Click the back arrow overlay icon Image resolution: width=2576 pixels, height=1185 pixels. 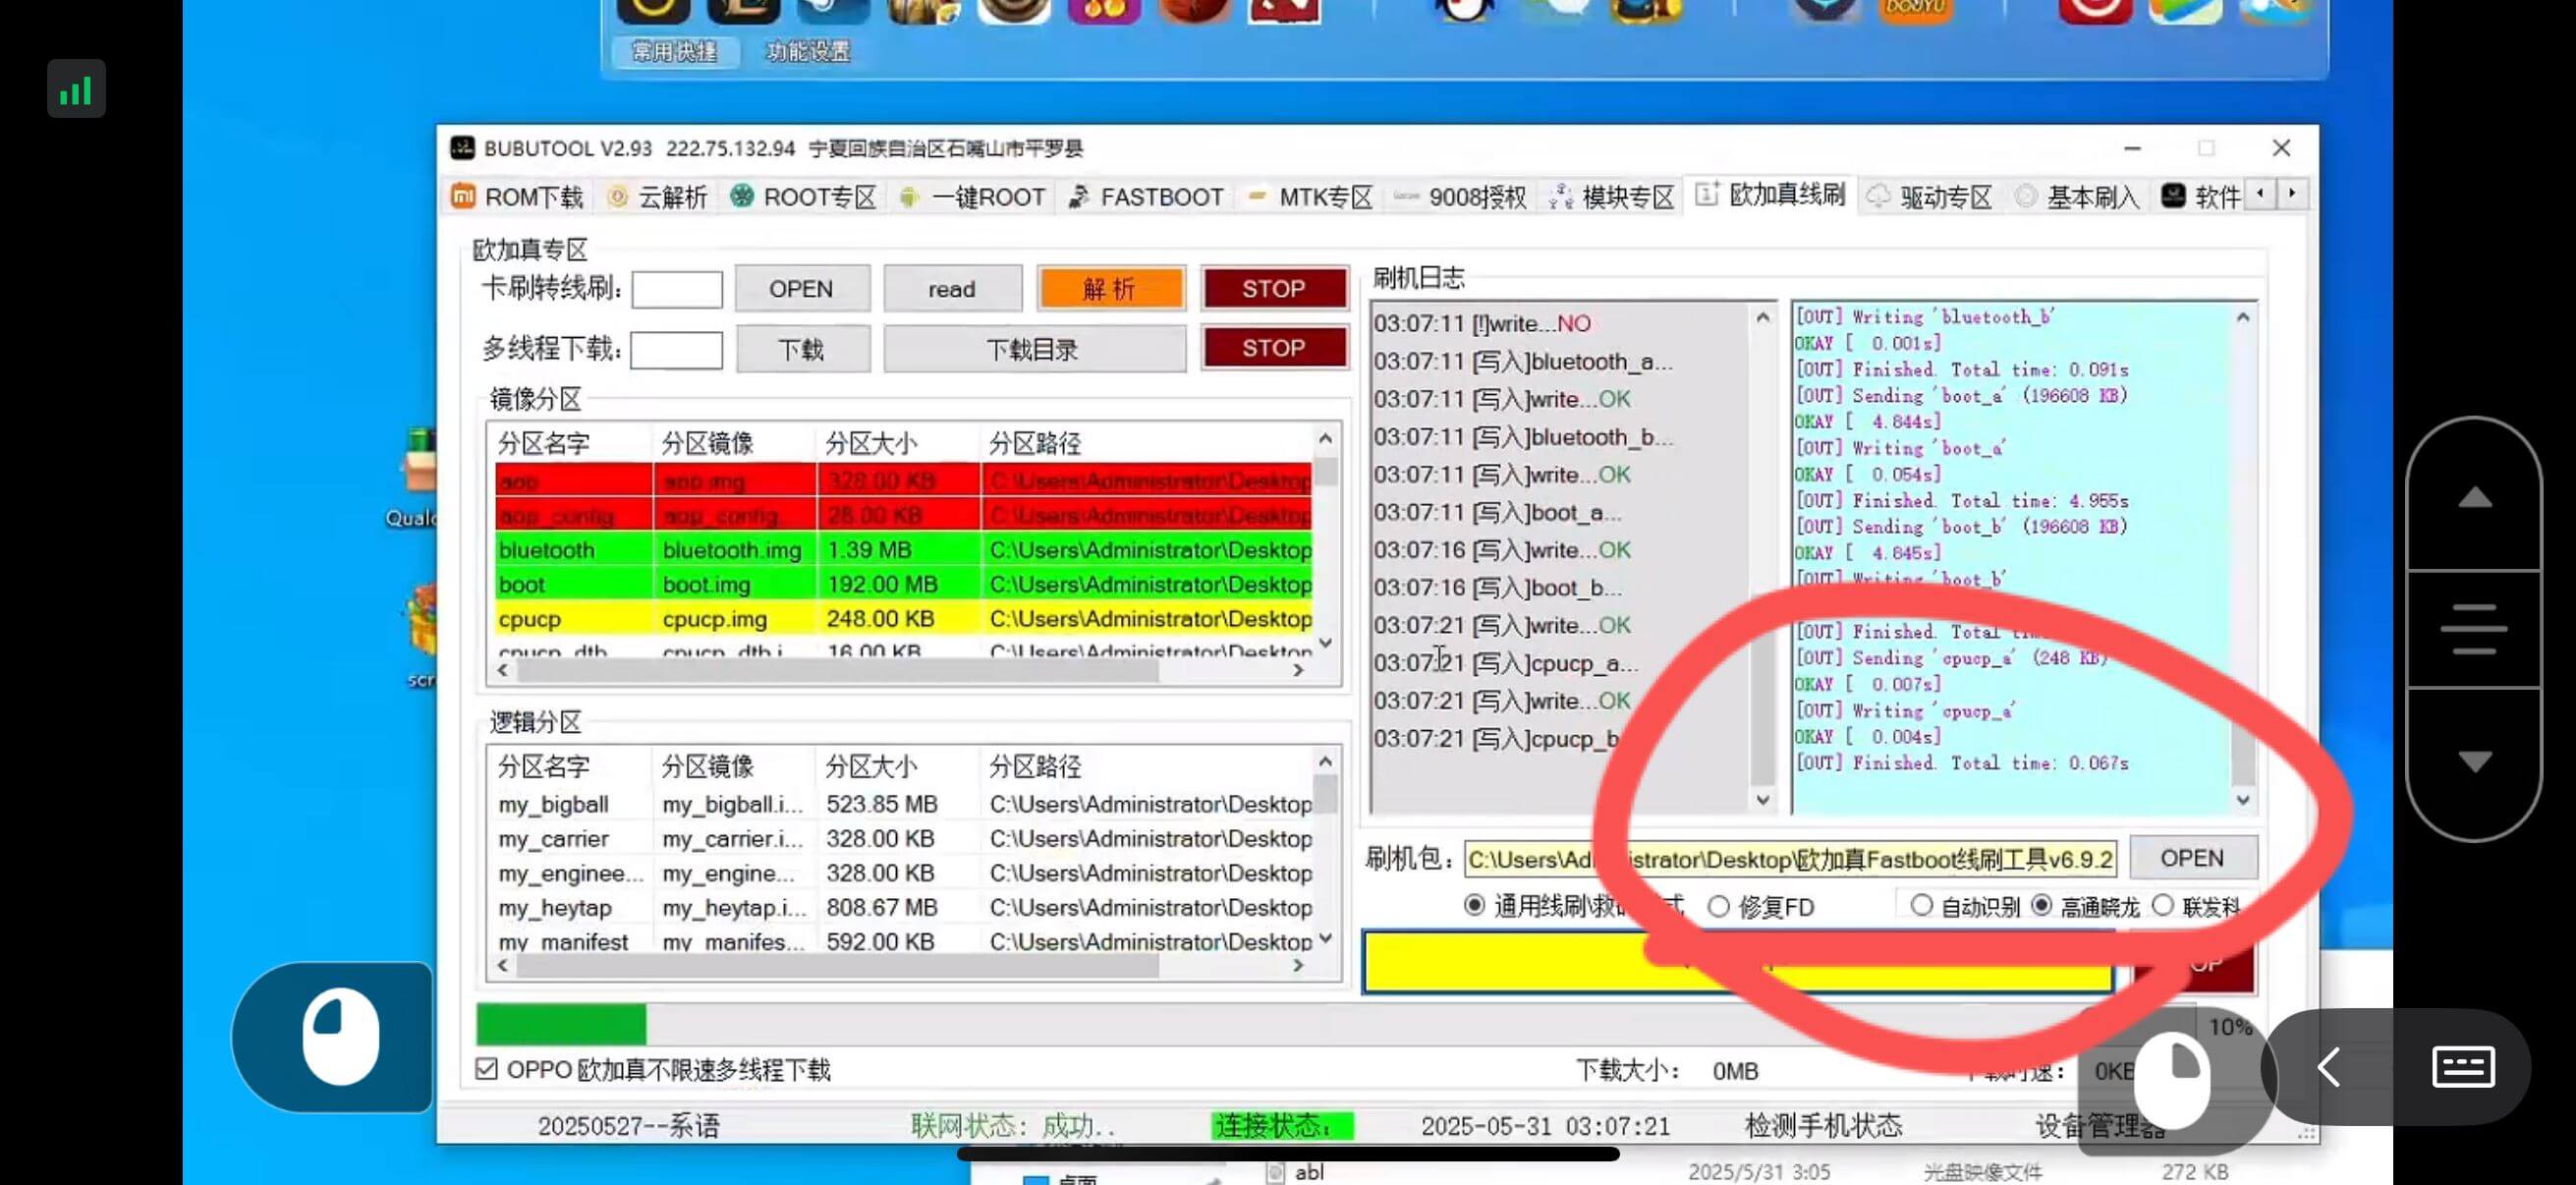click(2327, 1067)
